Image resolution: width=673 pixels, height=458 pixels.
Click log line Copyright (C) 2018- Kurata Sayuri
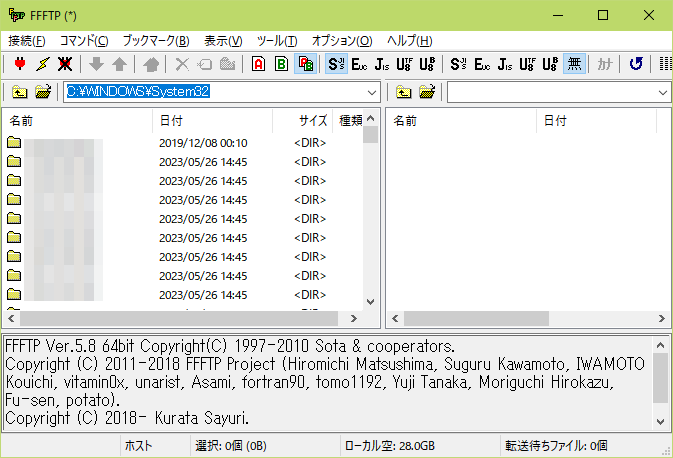127,418
